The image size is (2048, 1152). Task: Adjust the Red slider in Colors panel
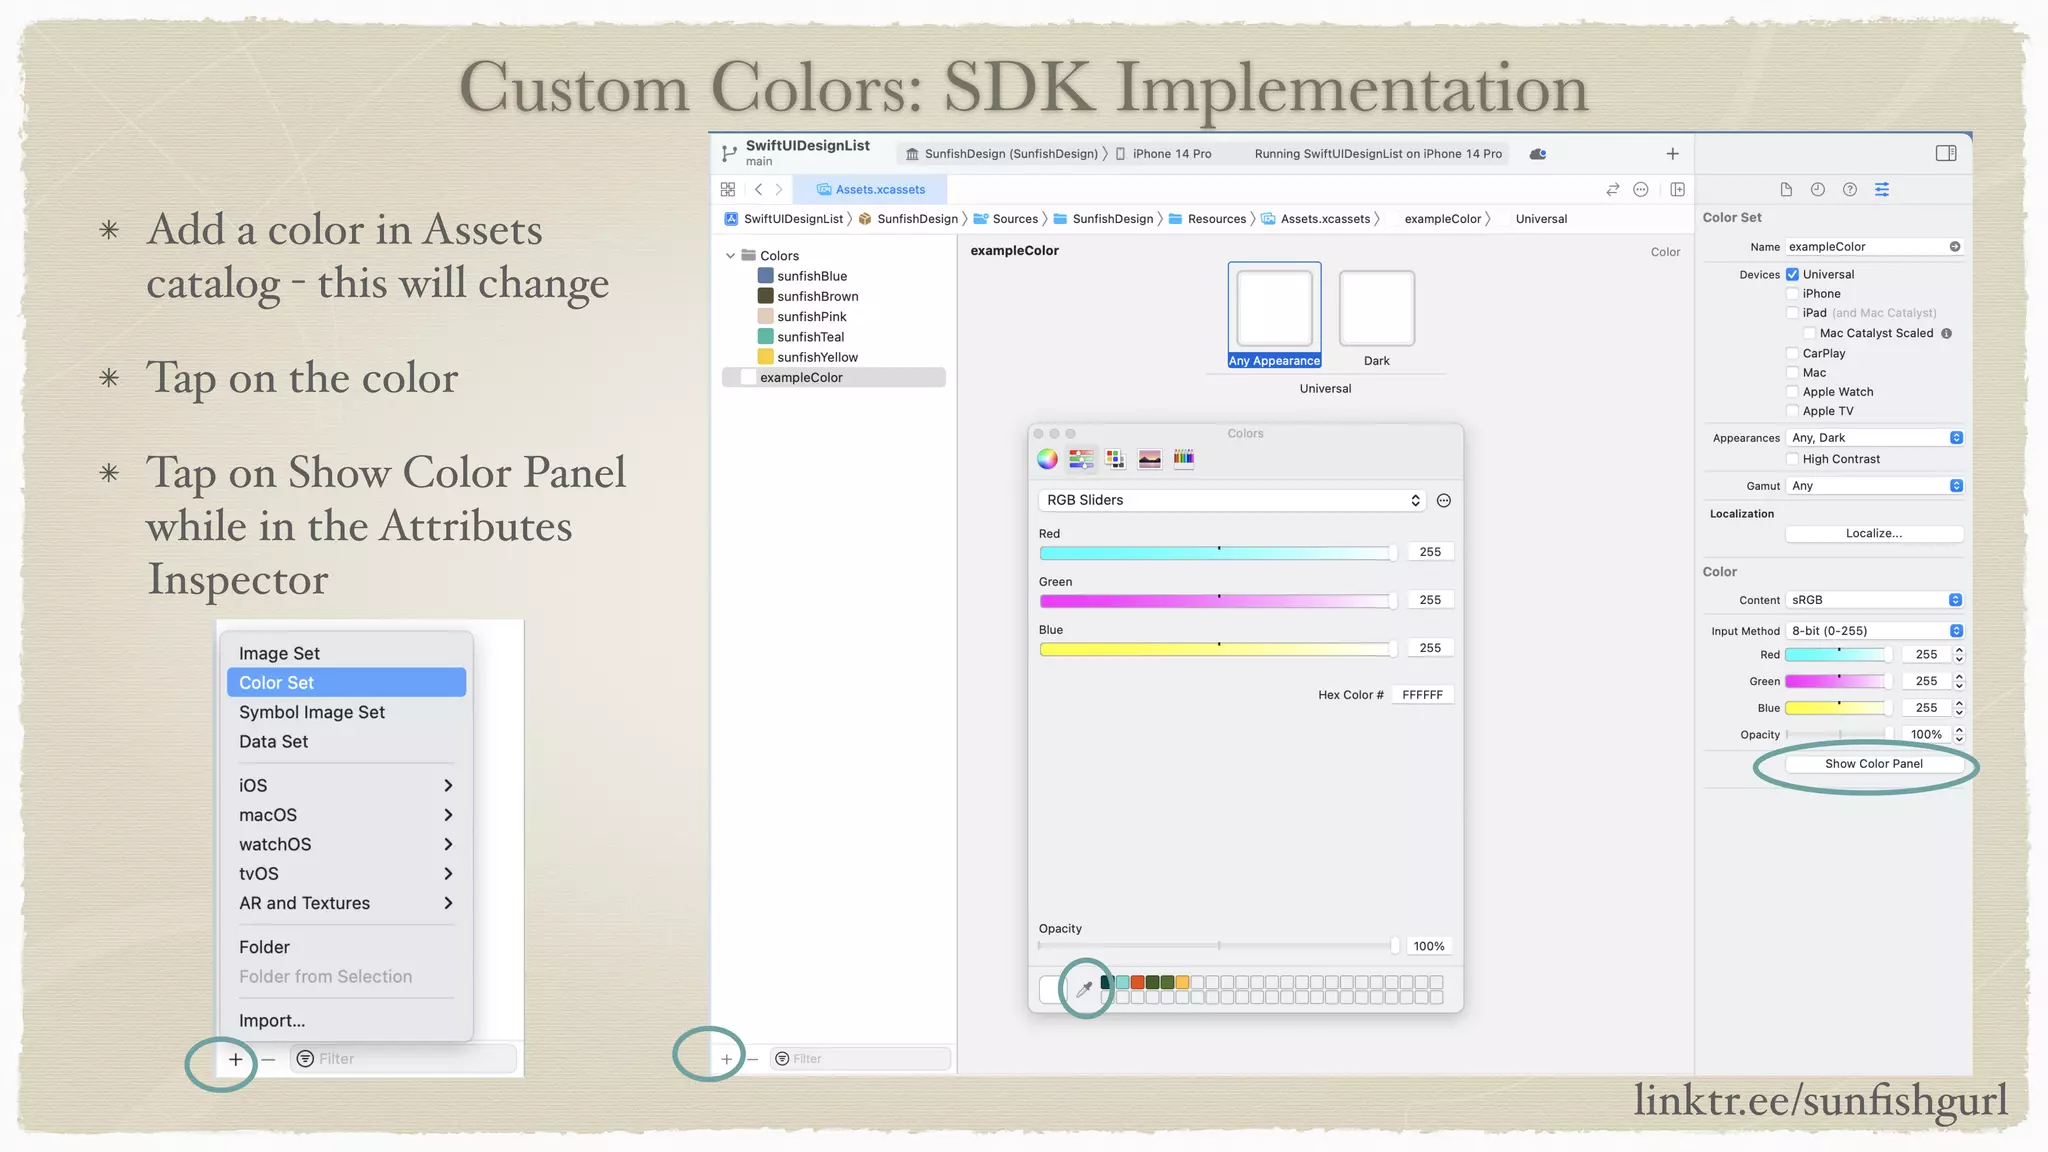(1218, 553)
